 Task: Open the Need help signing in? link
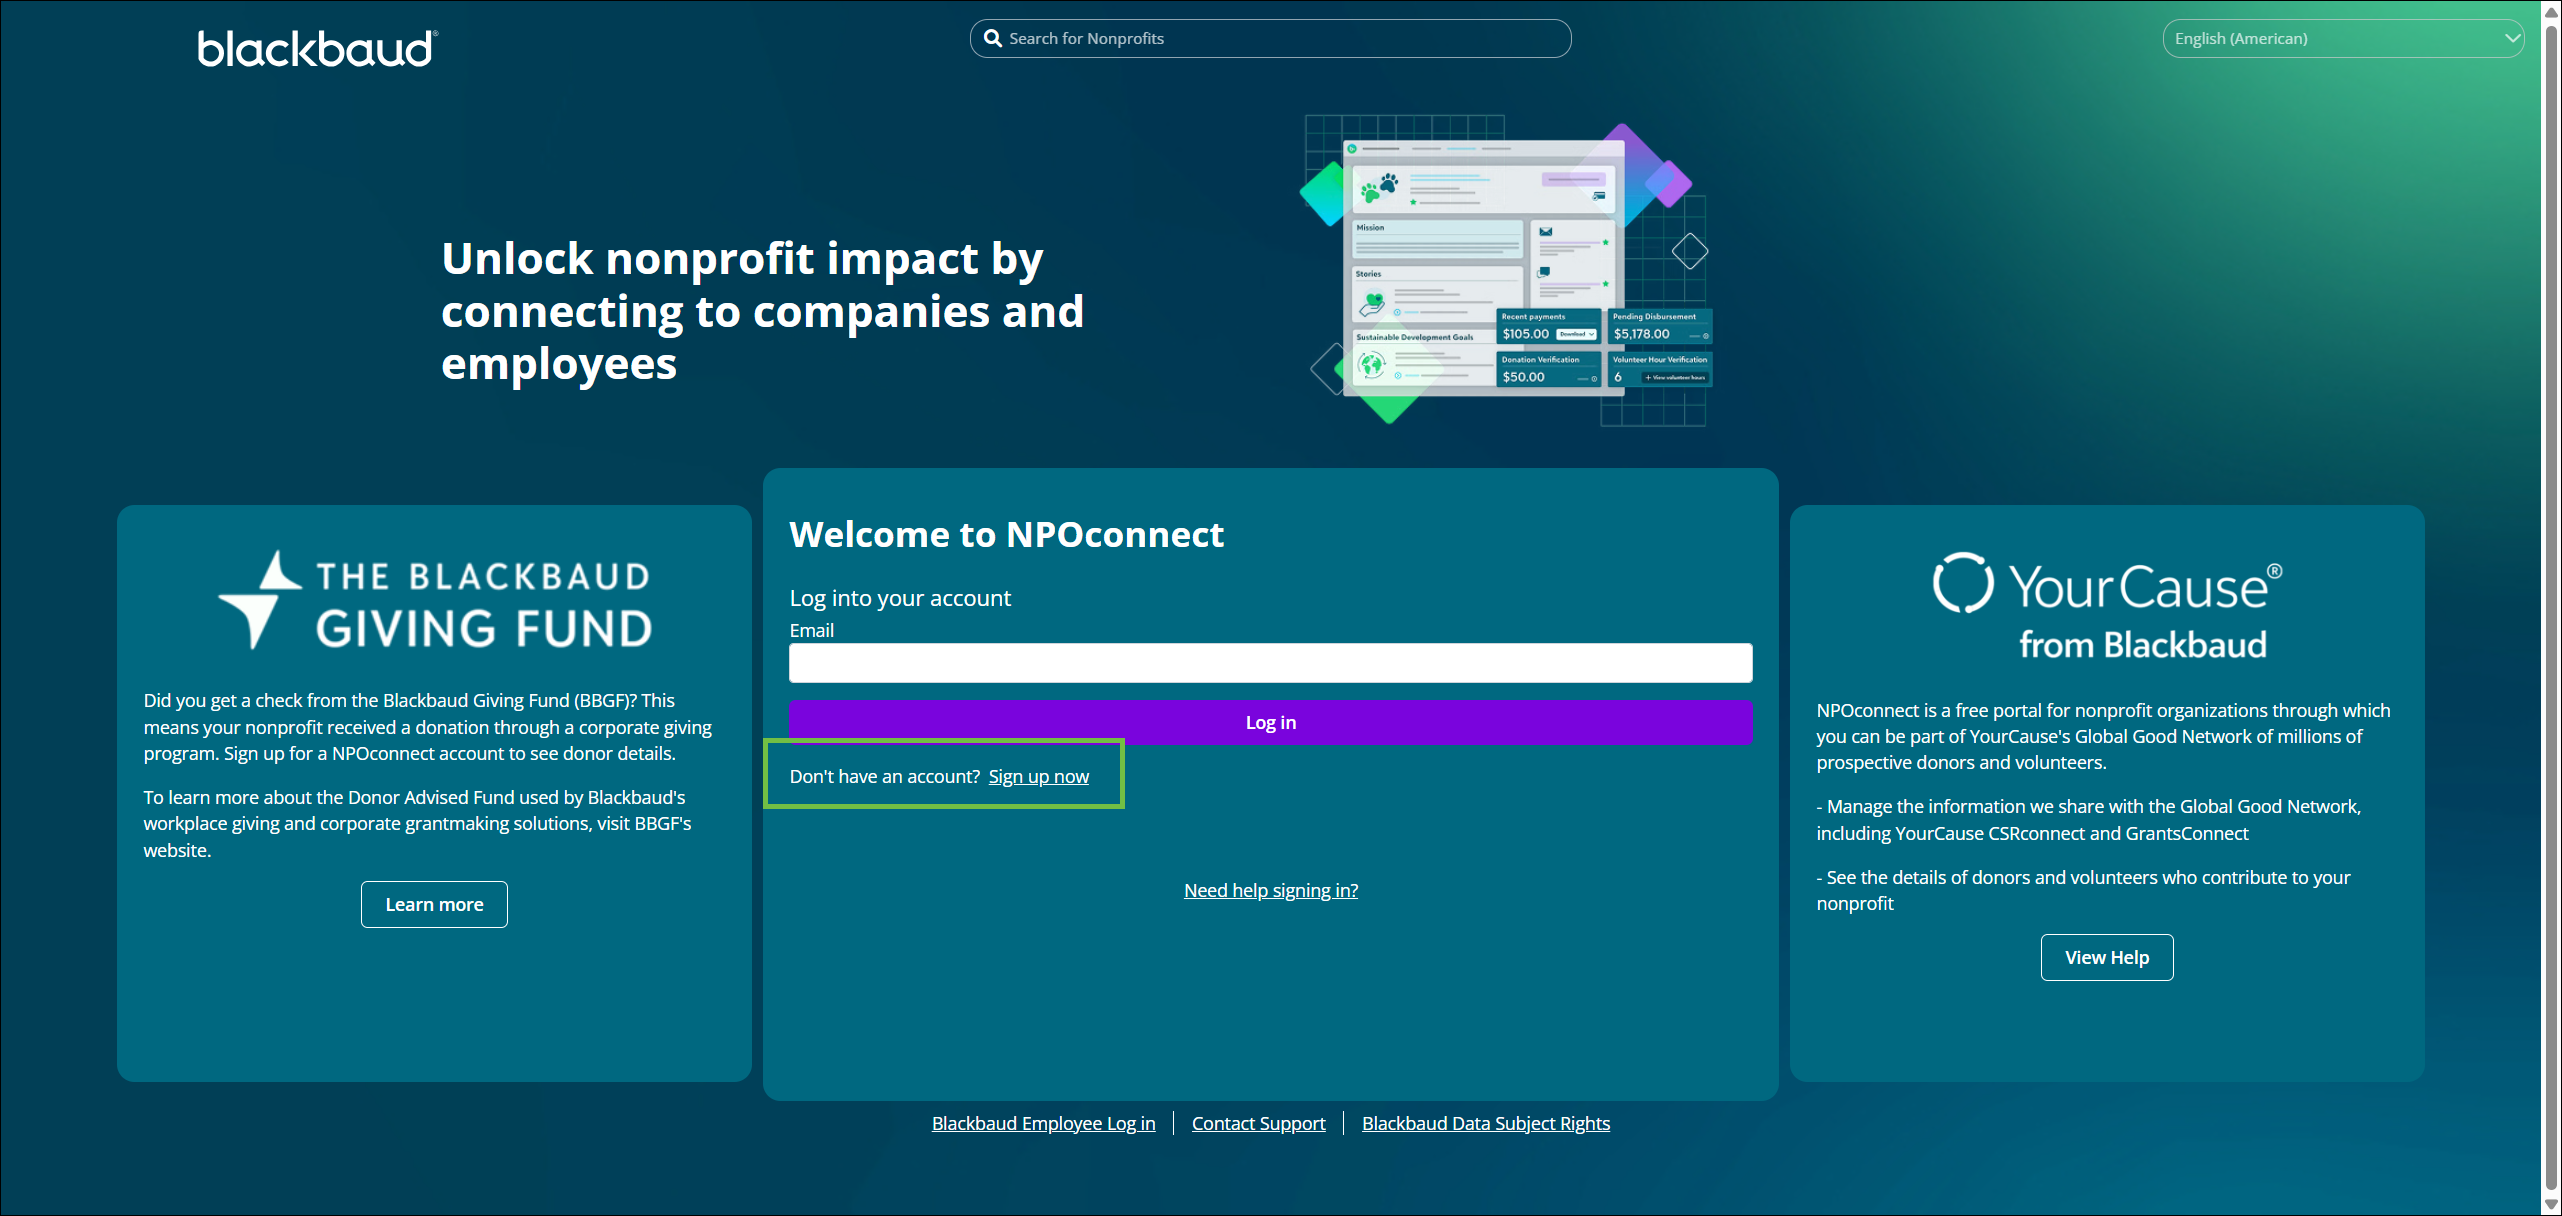(x=1270, y=890)
